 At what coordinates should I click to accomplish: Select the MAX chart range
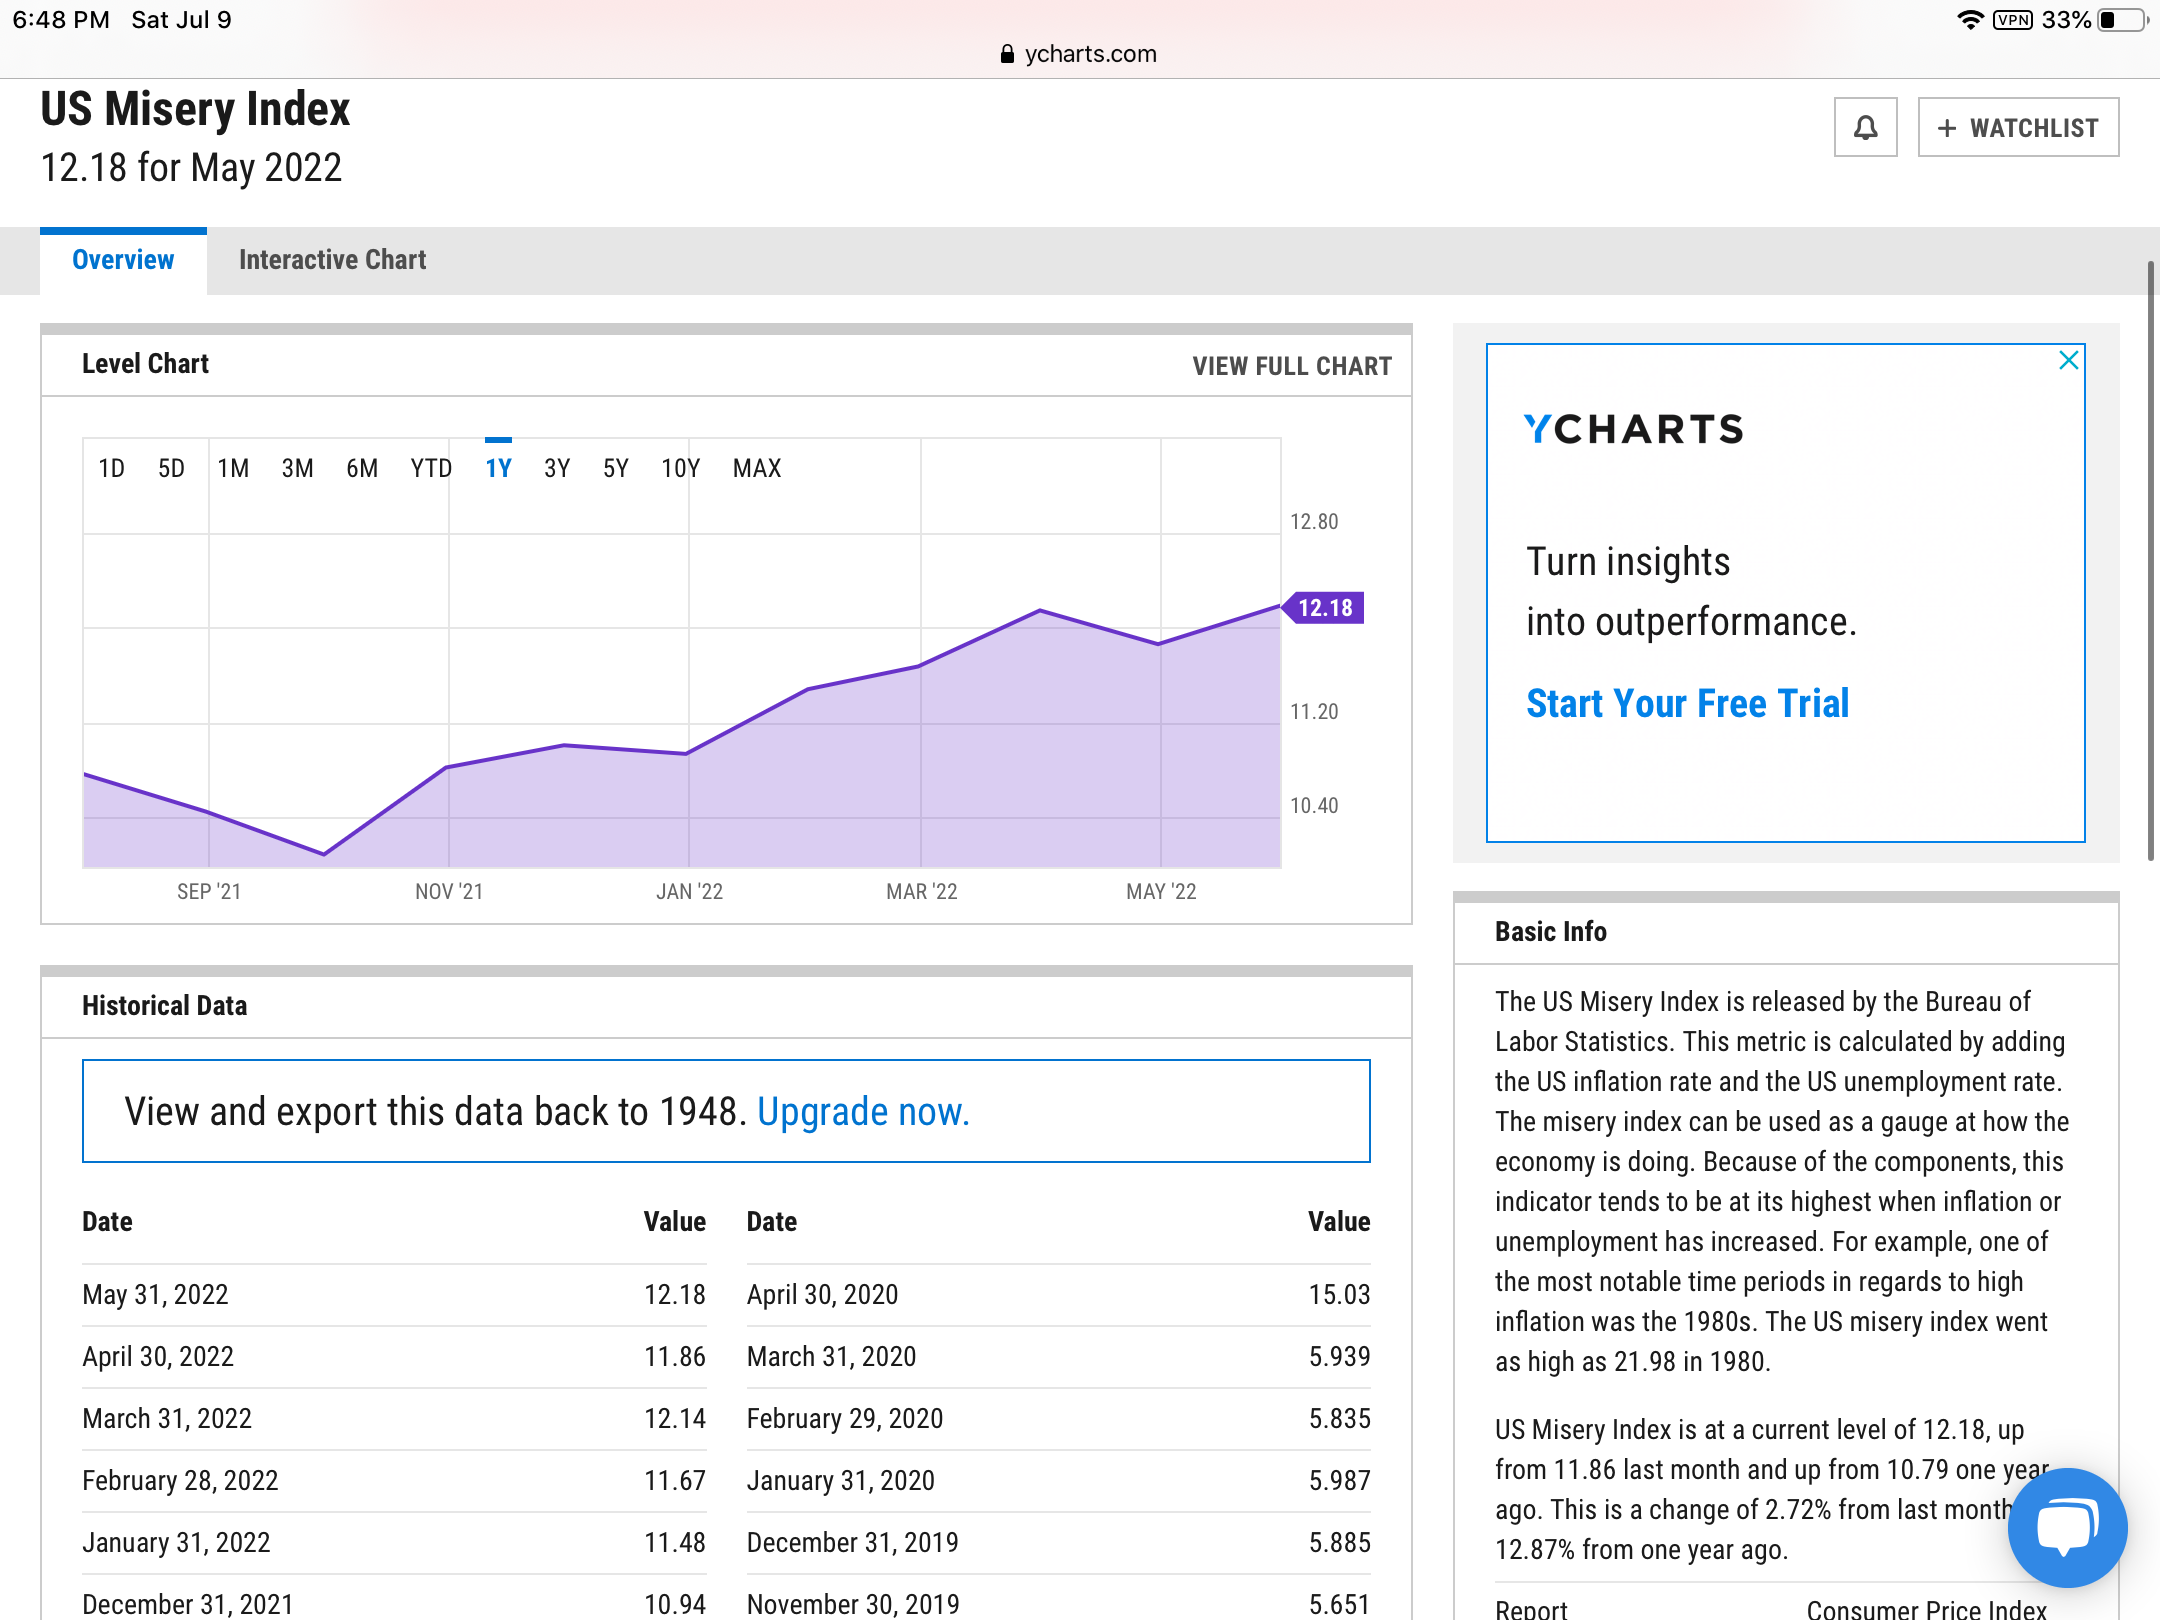pos(757,468)
